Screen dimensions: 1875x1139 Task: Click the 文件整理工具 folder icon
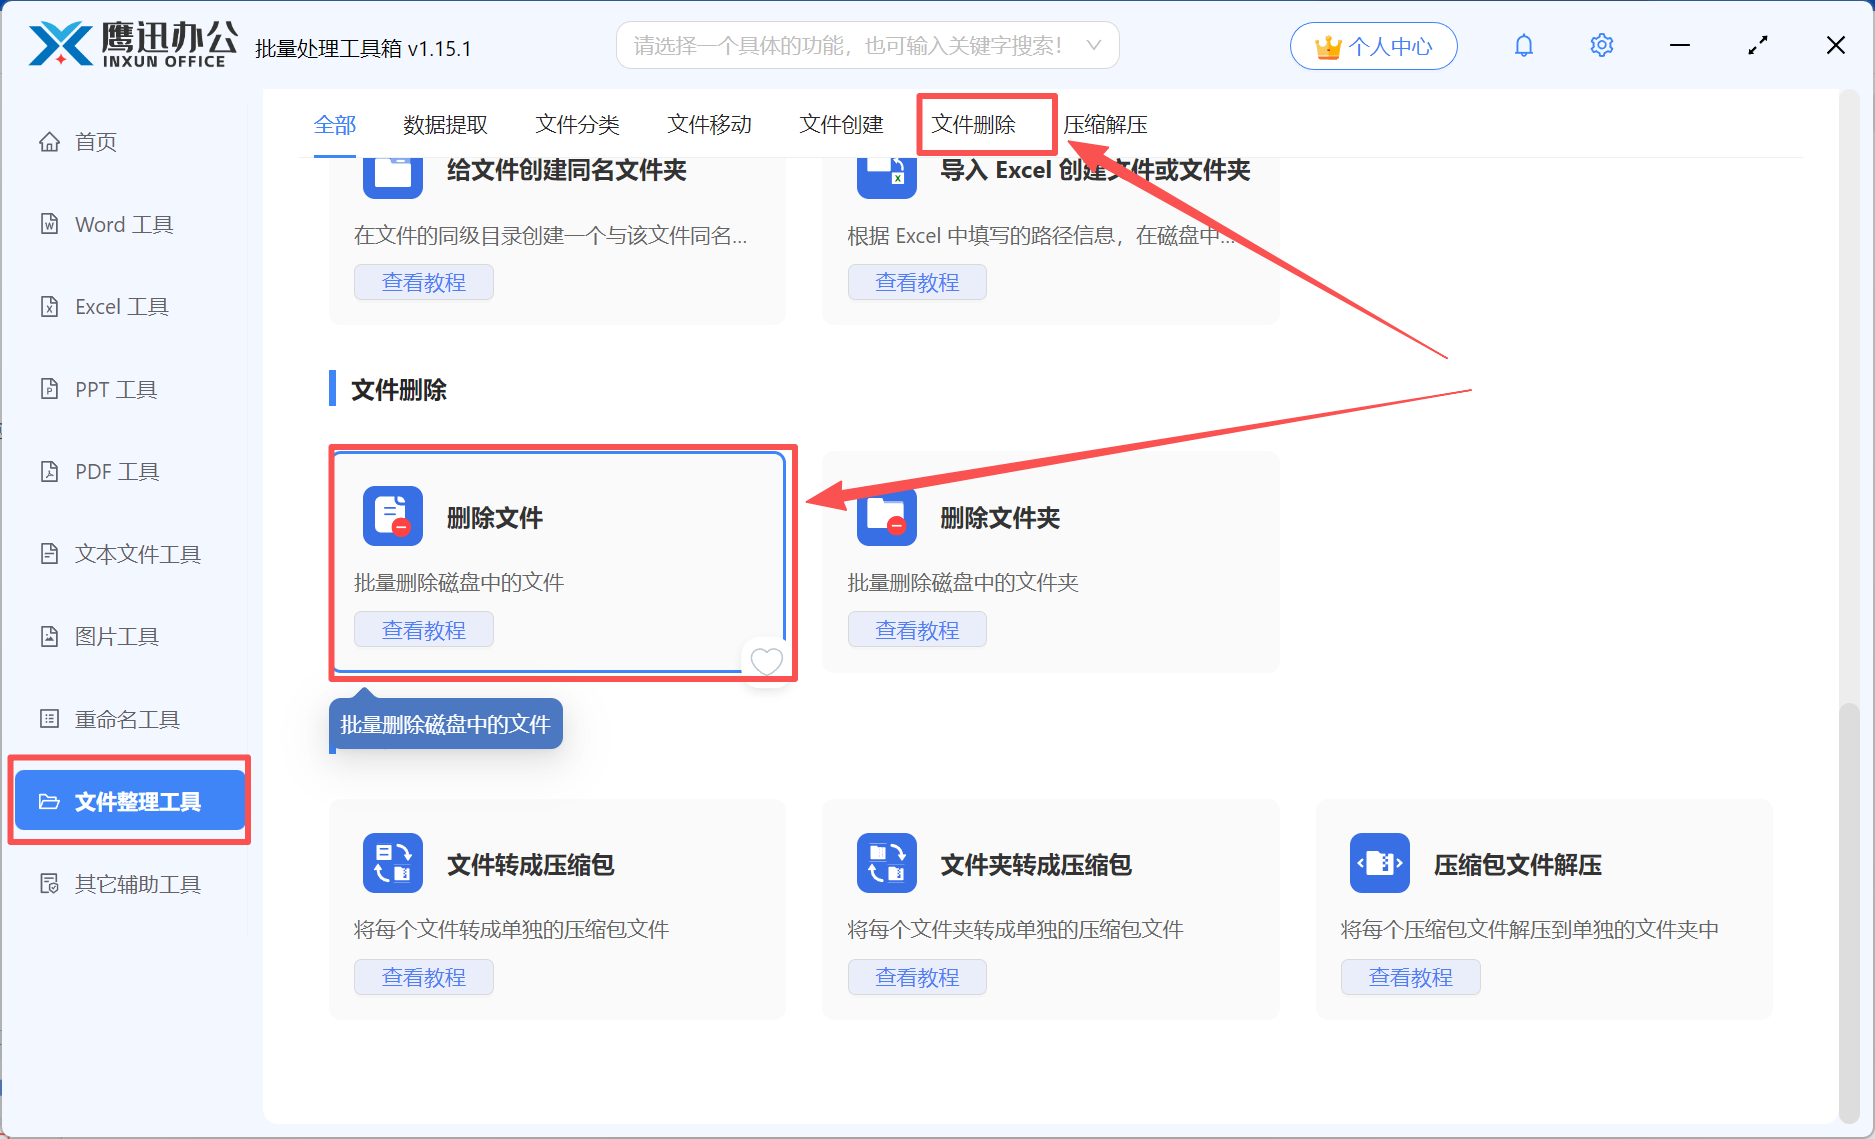[49, 801]
